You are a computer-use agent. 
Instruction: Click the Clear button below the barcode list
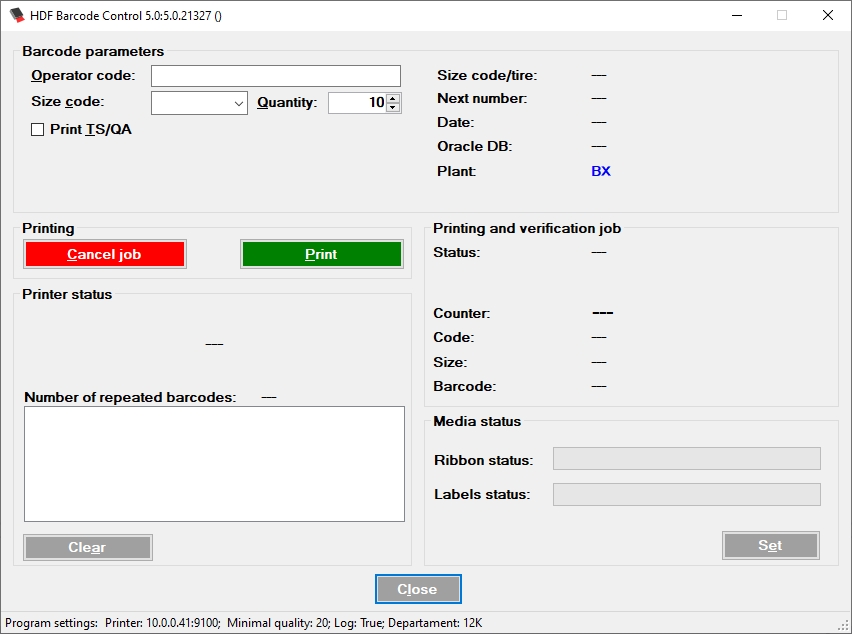87,547
